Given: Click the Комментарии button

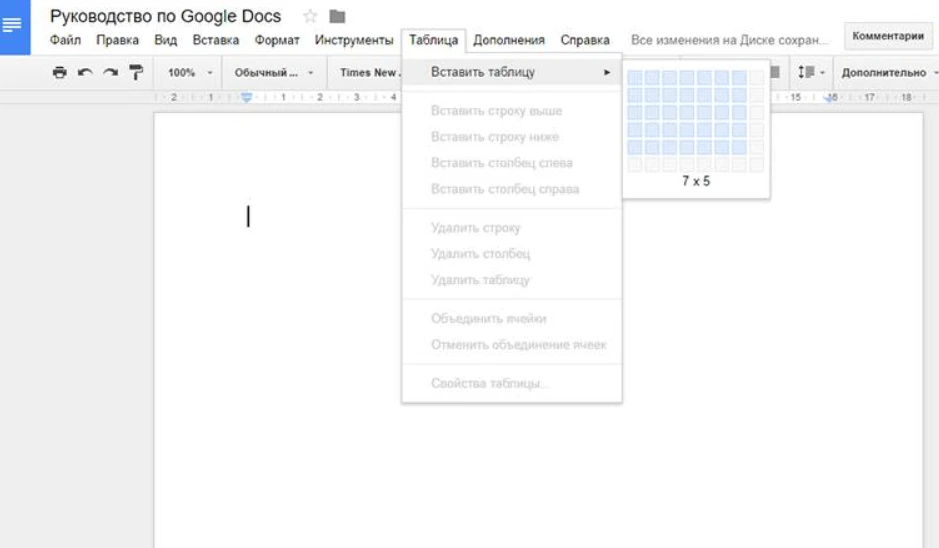Looking at the screenshot, I should pos(888,36).
